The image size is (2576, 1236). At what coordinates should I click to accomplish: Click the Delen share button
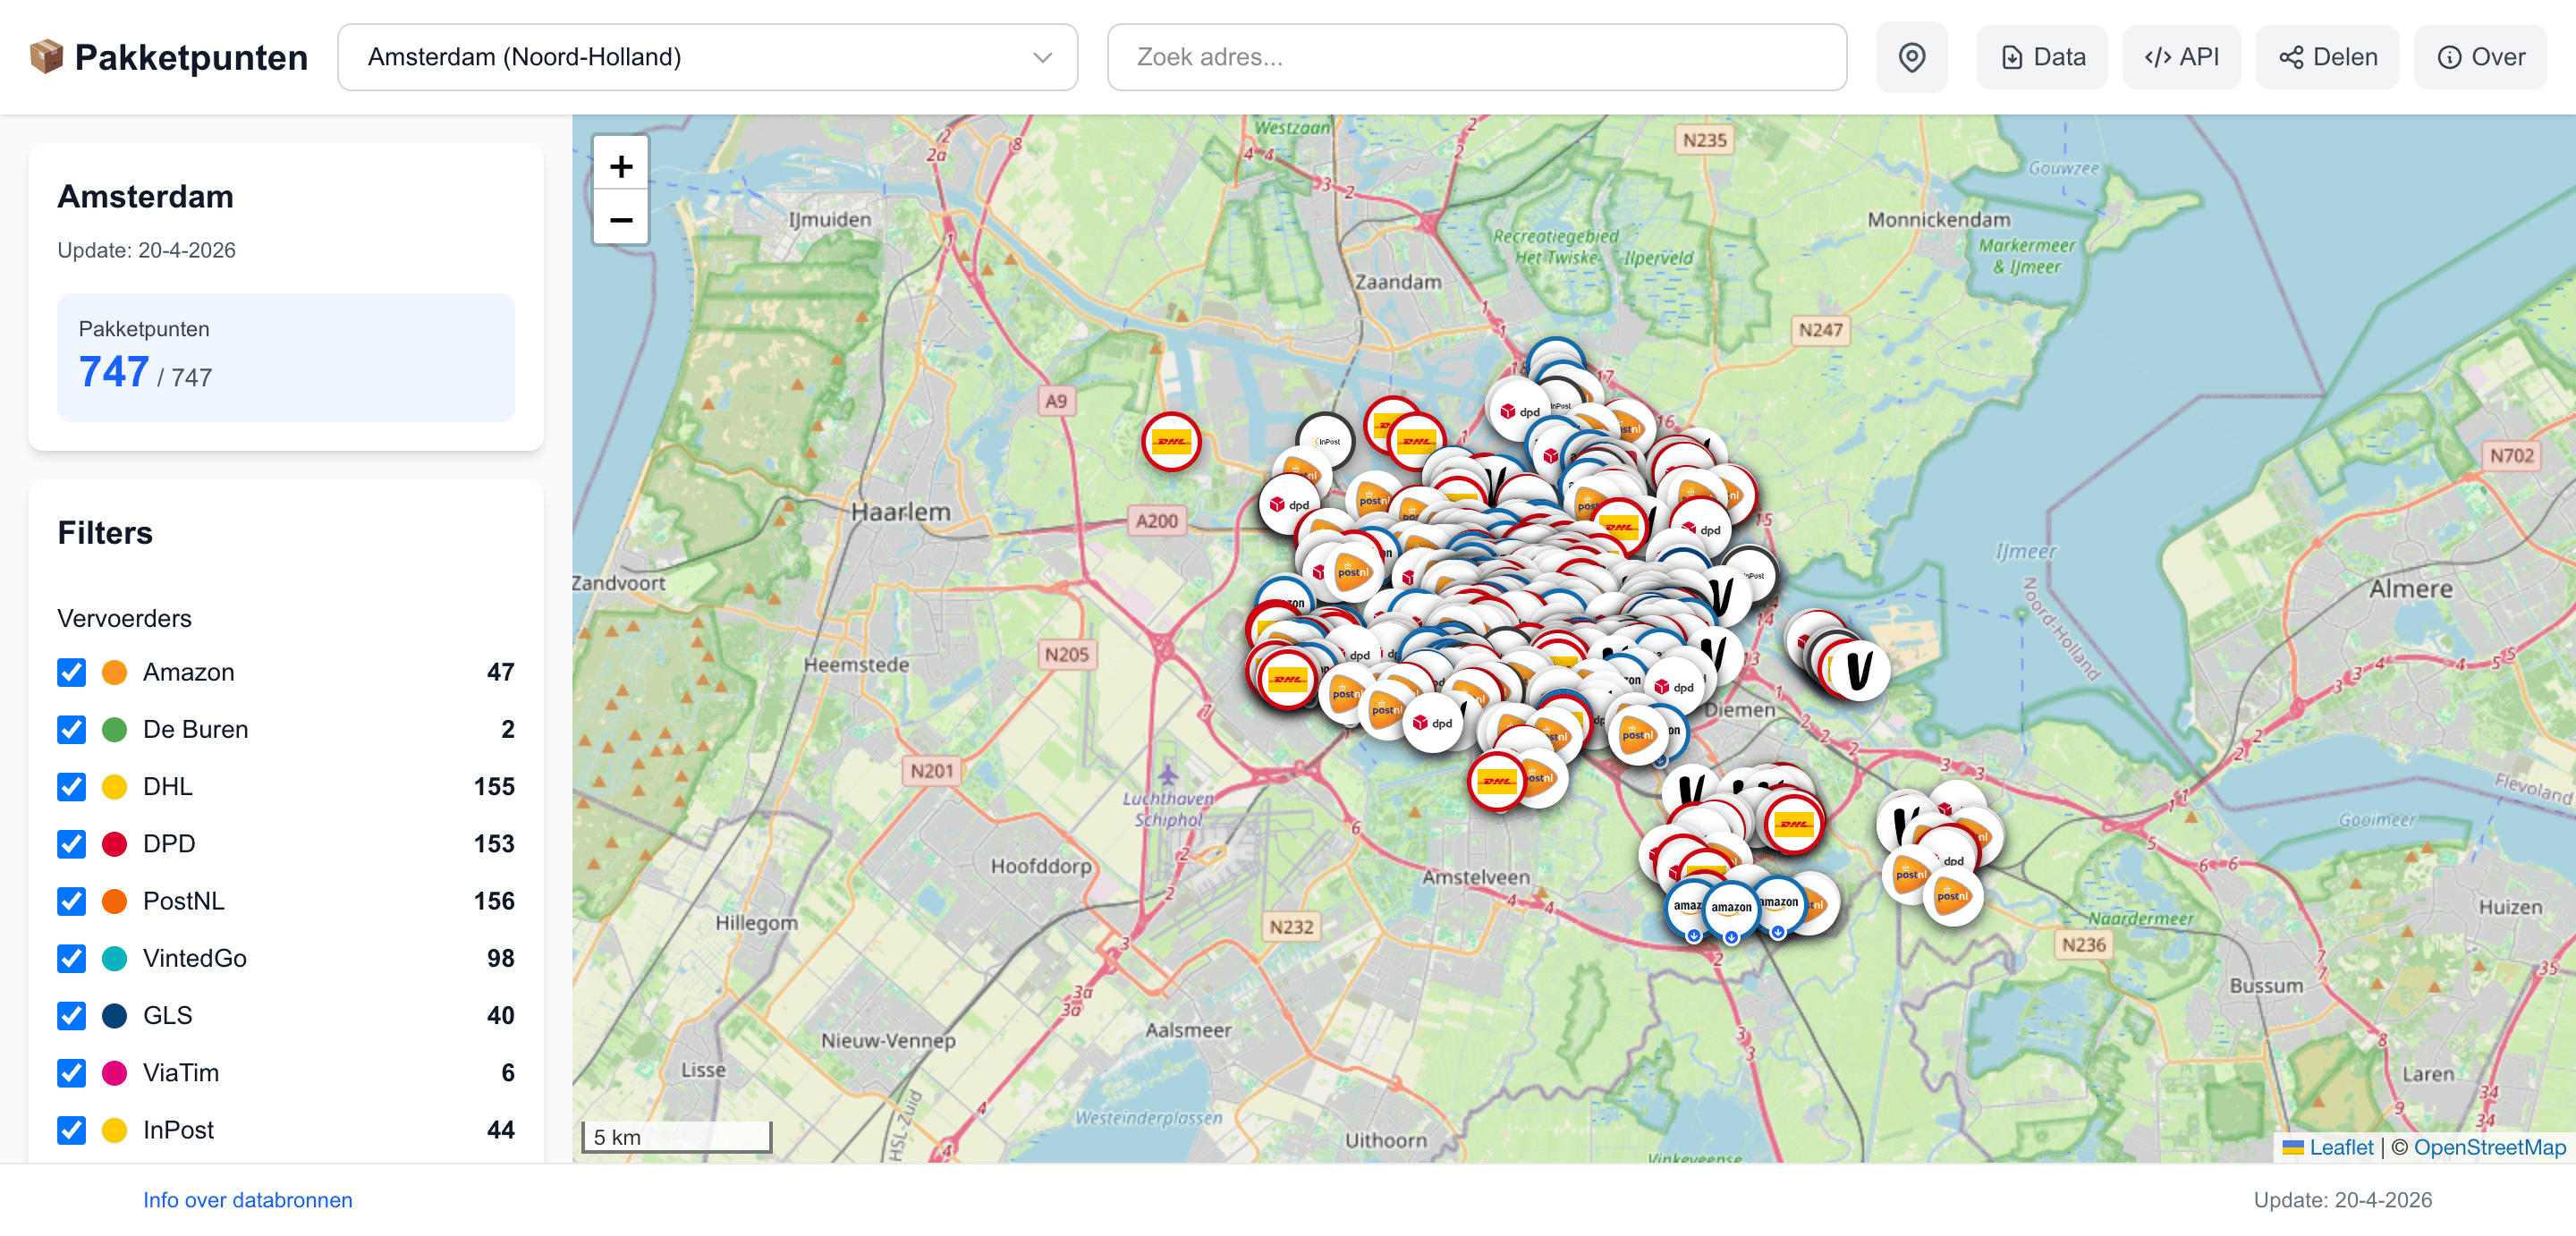(x=2327, y=57)
